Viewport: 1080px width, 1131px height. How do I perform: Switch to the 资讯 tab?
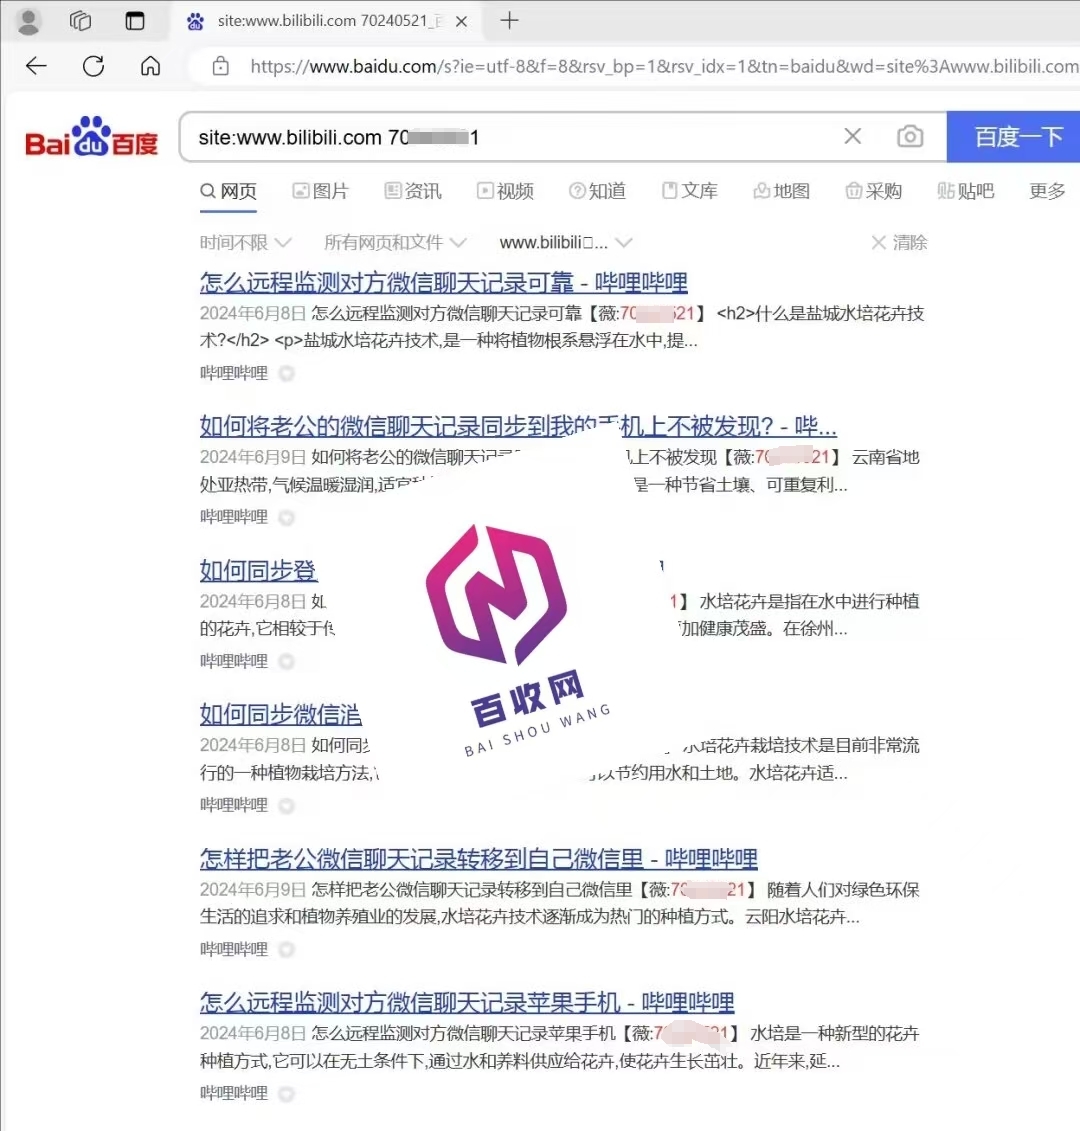tap(413, 191)
